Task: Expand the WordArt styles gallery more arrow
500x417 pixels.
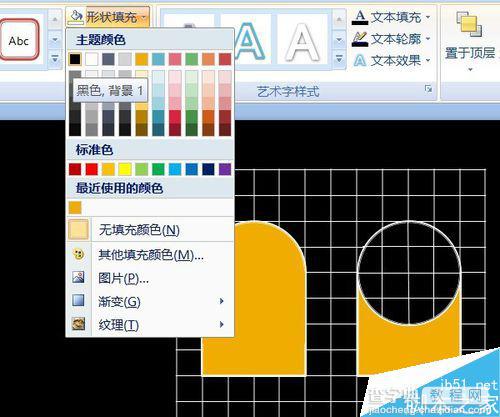Action: [339, 59]
